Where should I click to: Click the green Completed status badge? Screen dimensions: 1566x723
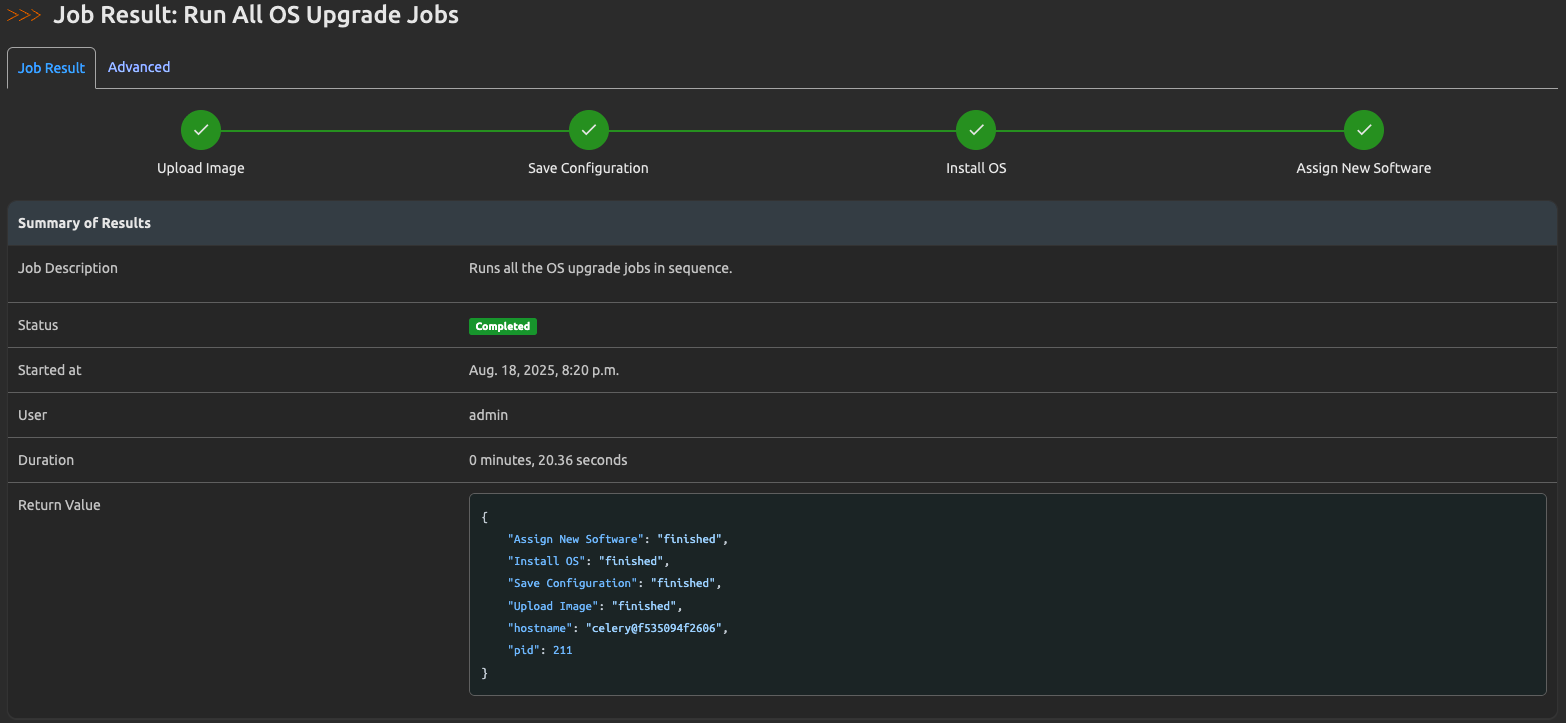pos(502,326)
